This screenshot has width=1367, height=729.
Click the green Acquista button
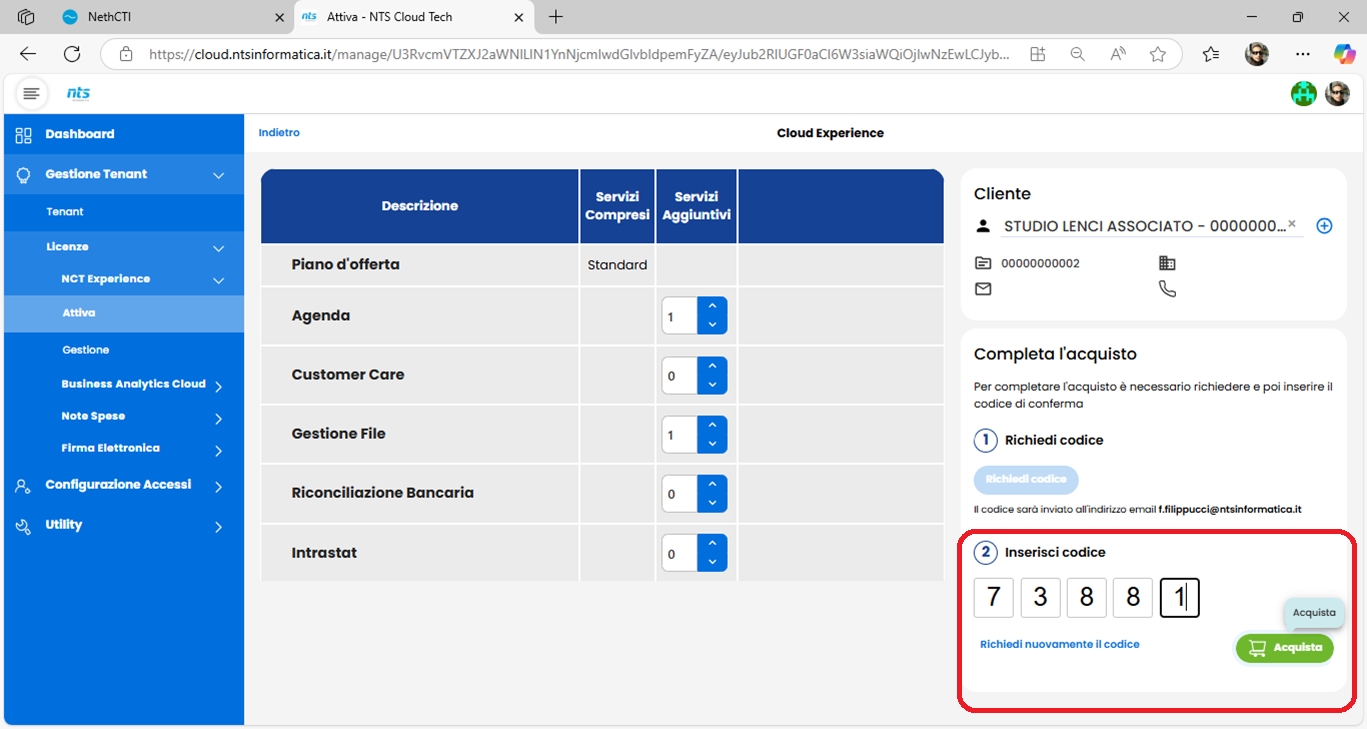tap(1285, 647)
